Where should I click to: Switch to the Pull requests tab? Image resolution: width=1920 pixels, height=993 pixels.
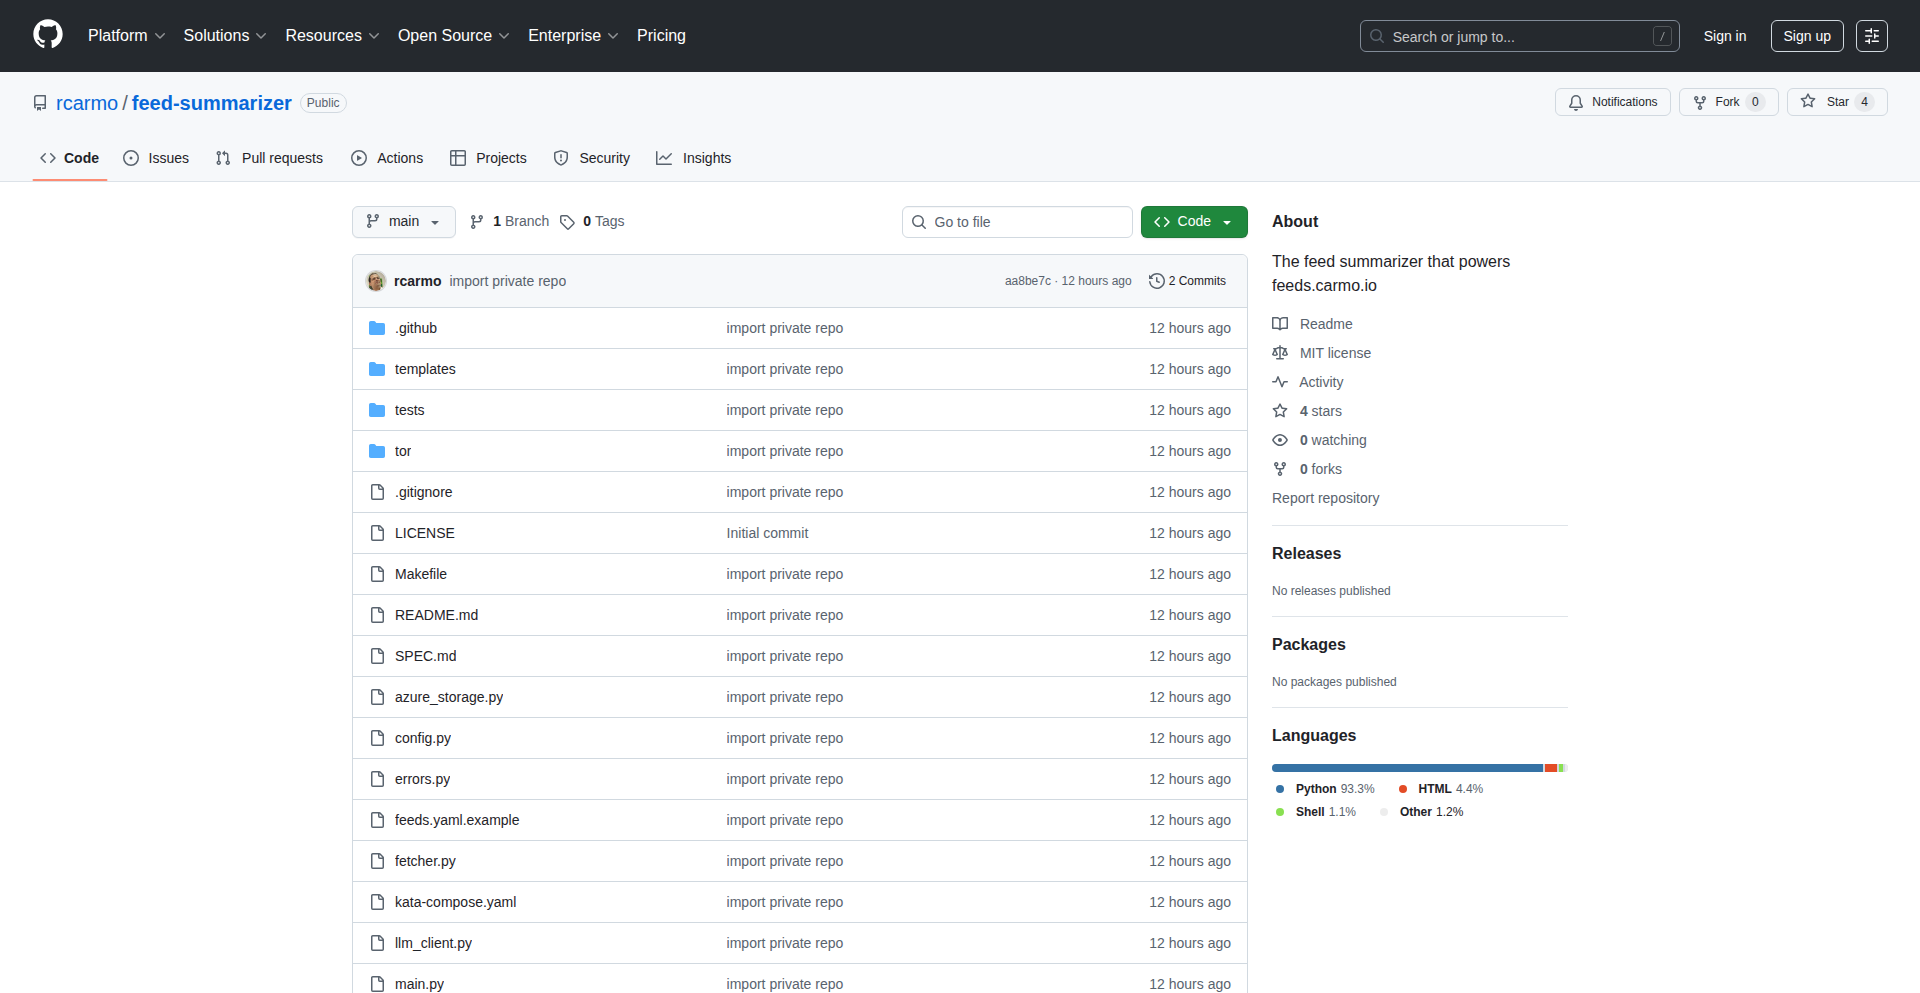tap(270, 158)
